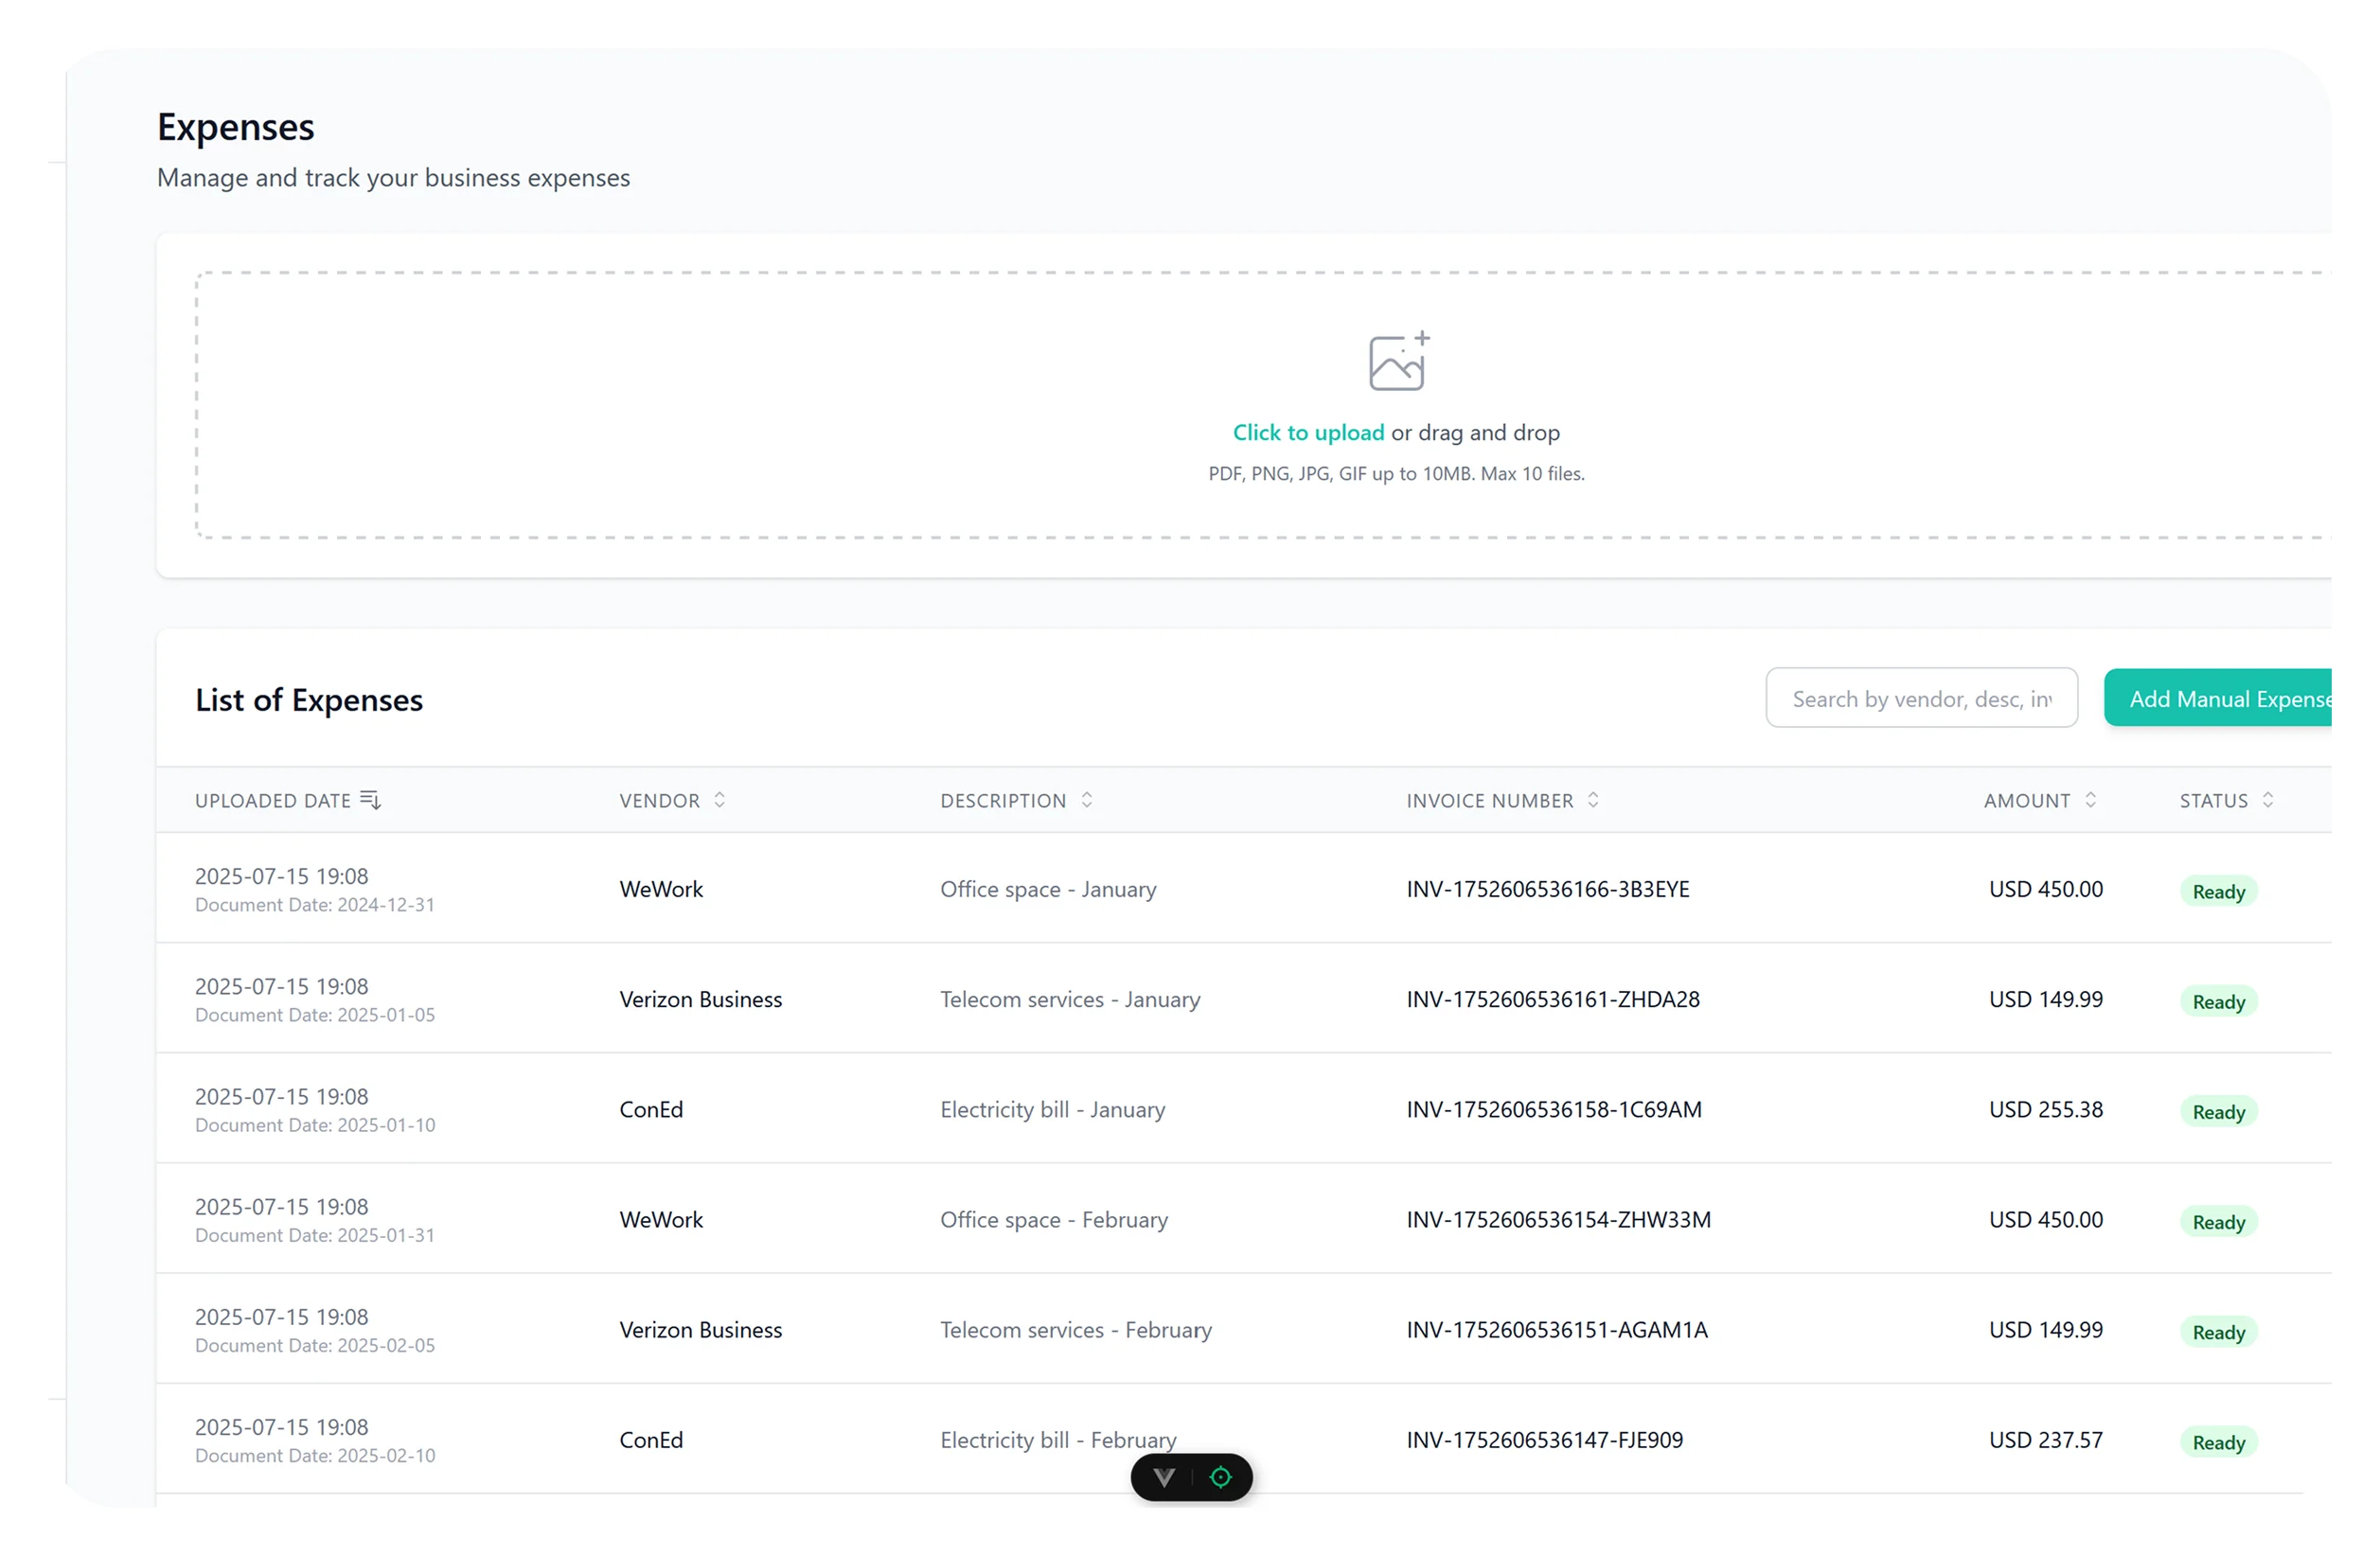Click Verizon Business Telecom services February row
2380x1556 pixels.
click(x=1075, y=1330)
